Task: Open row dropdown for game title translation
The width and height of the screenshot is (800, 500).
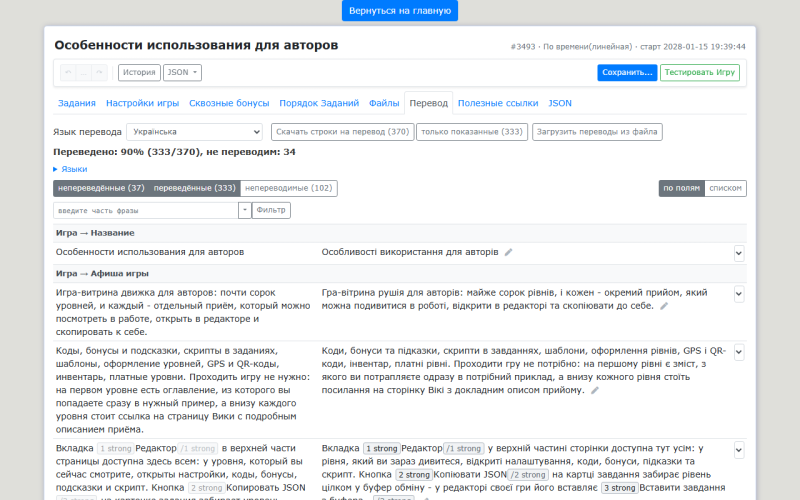Action: tap(739, 253)
